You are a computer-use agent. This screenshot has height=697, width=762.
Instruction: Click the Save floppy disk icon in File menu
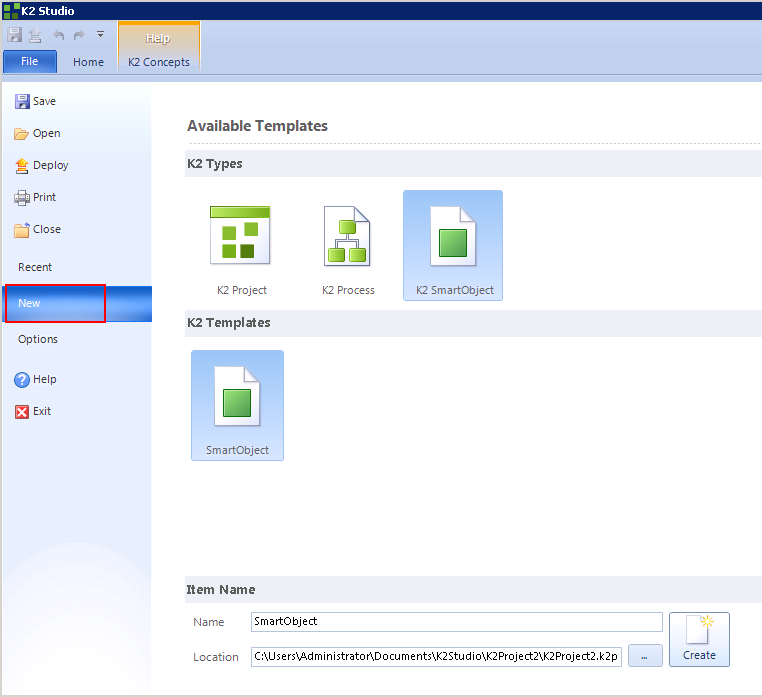coord(22,102)
